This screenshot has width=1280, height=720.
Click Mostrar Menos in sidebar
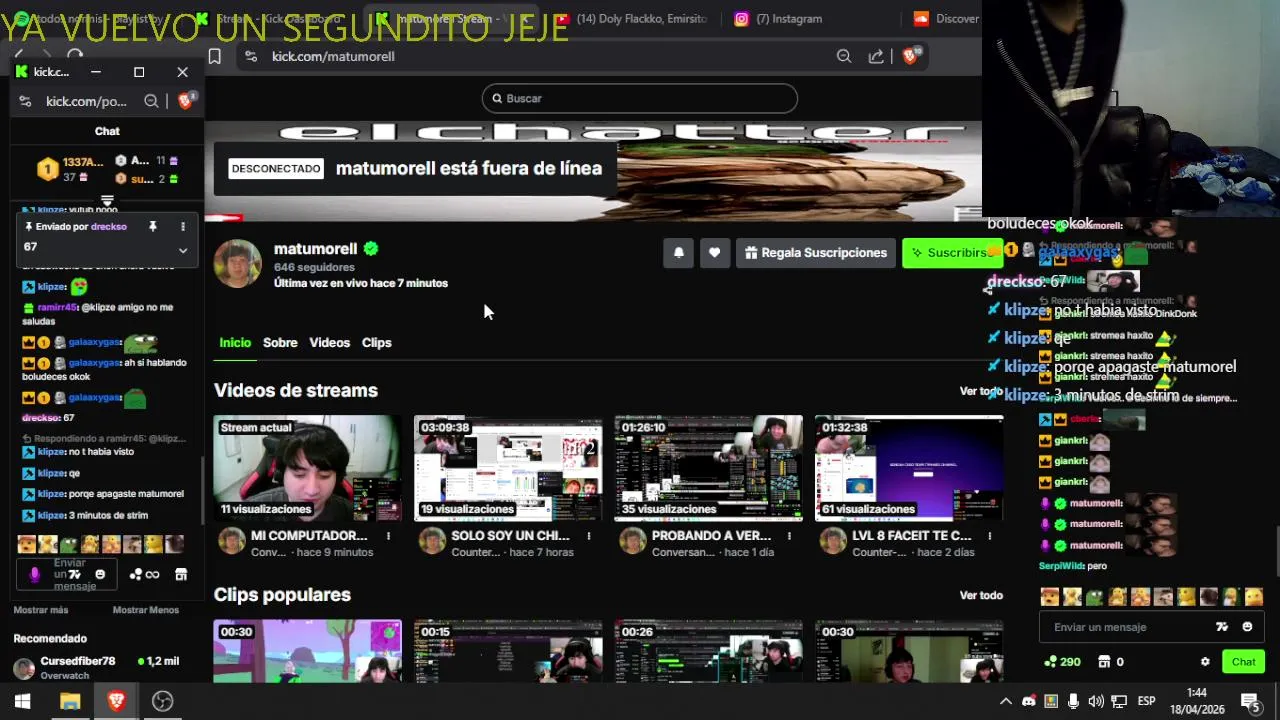146,610
